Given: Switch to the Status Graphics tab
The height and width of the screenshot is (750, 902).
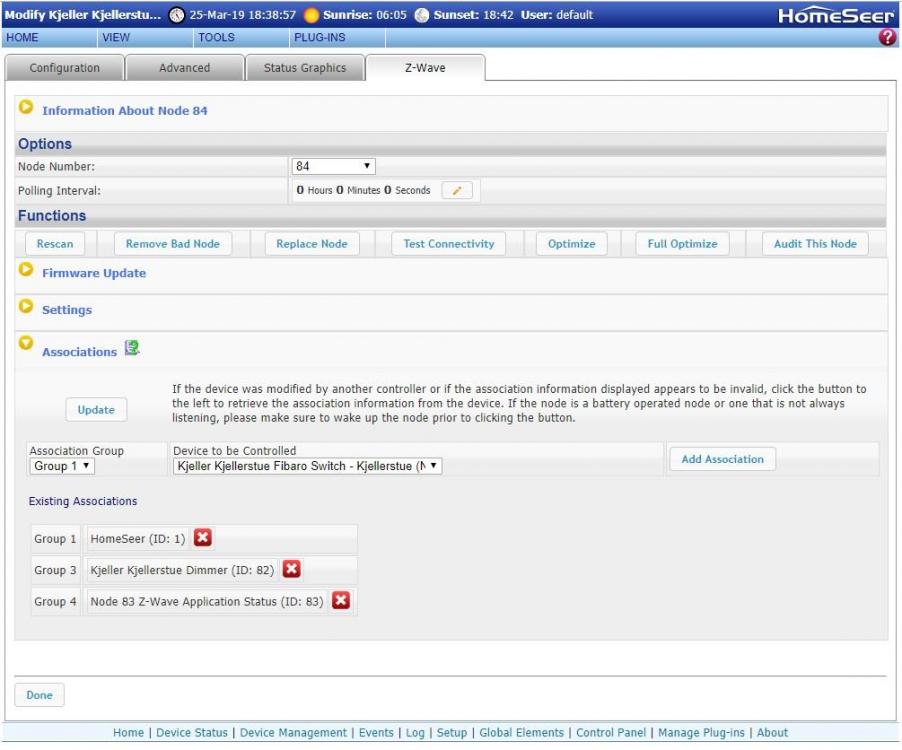Looking at the screenshot, I should point(304,68).
